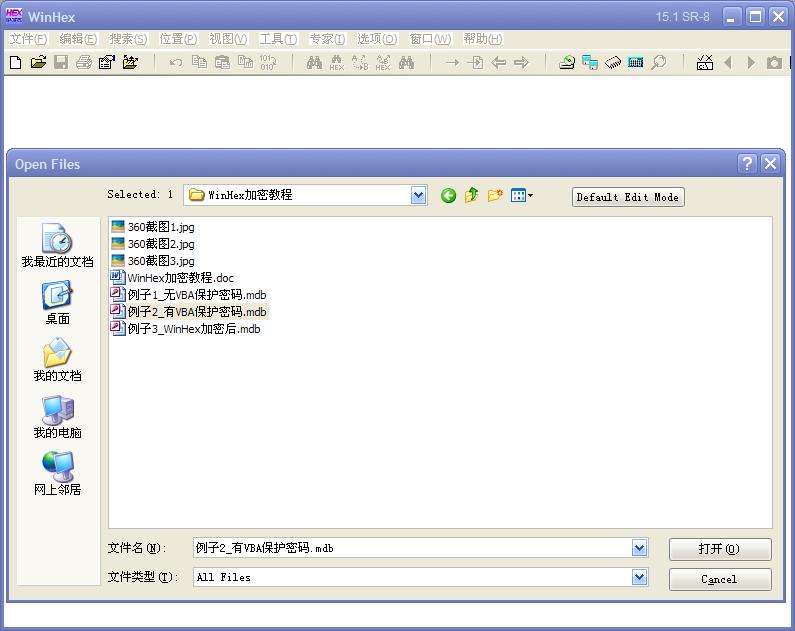
Task: Open the 视图(V) menu
Action: point(228,39)
